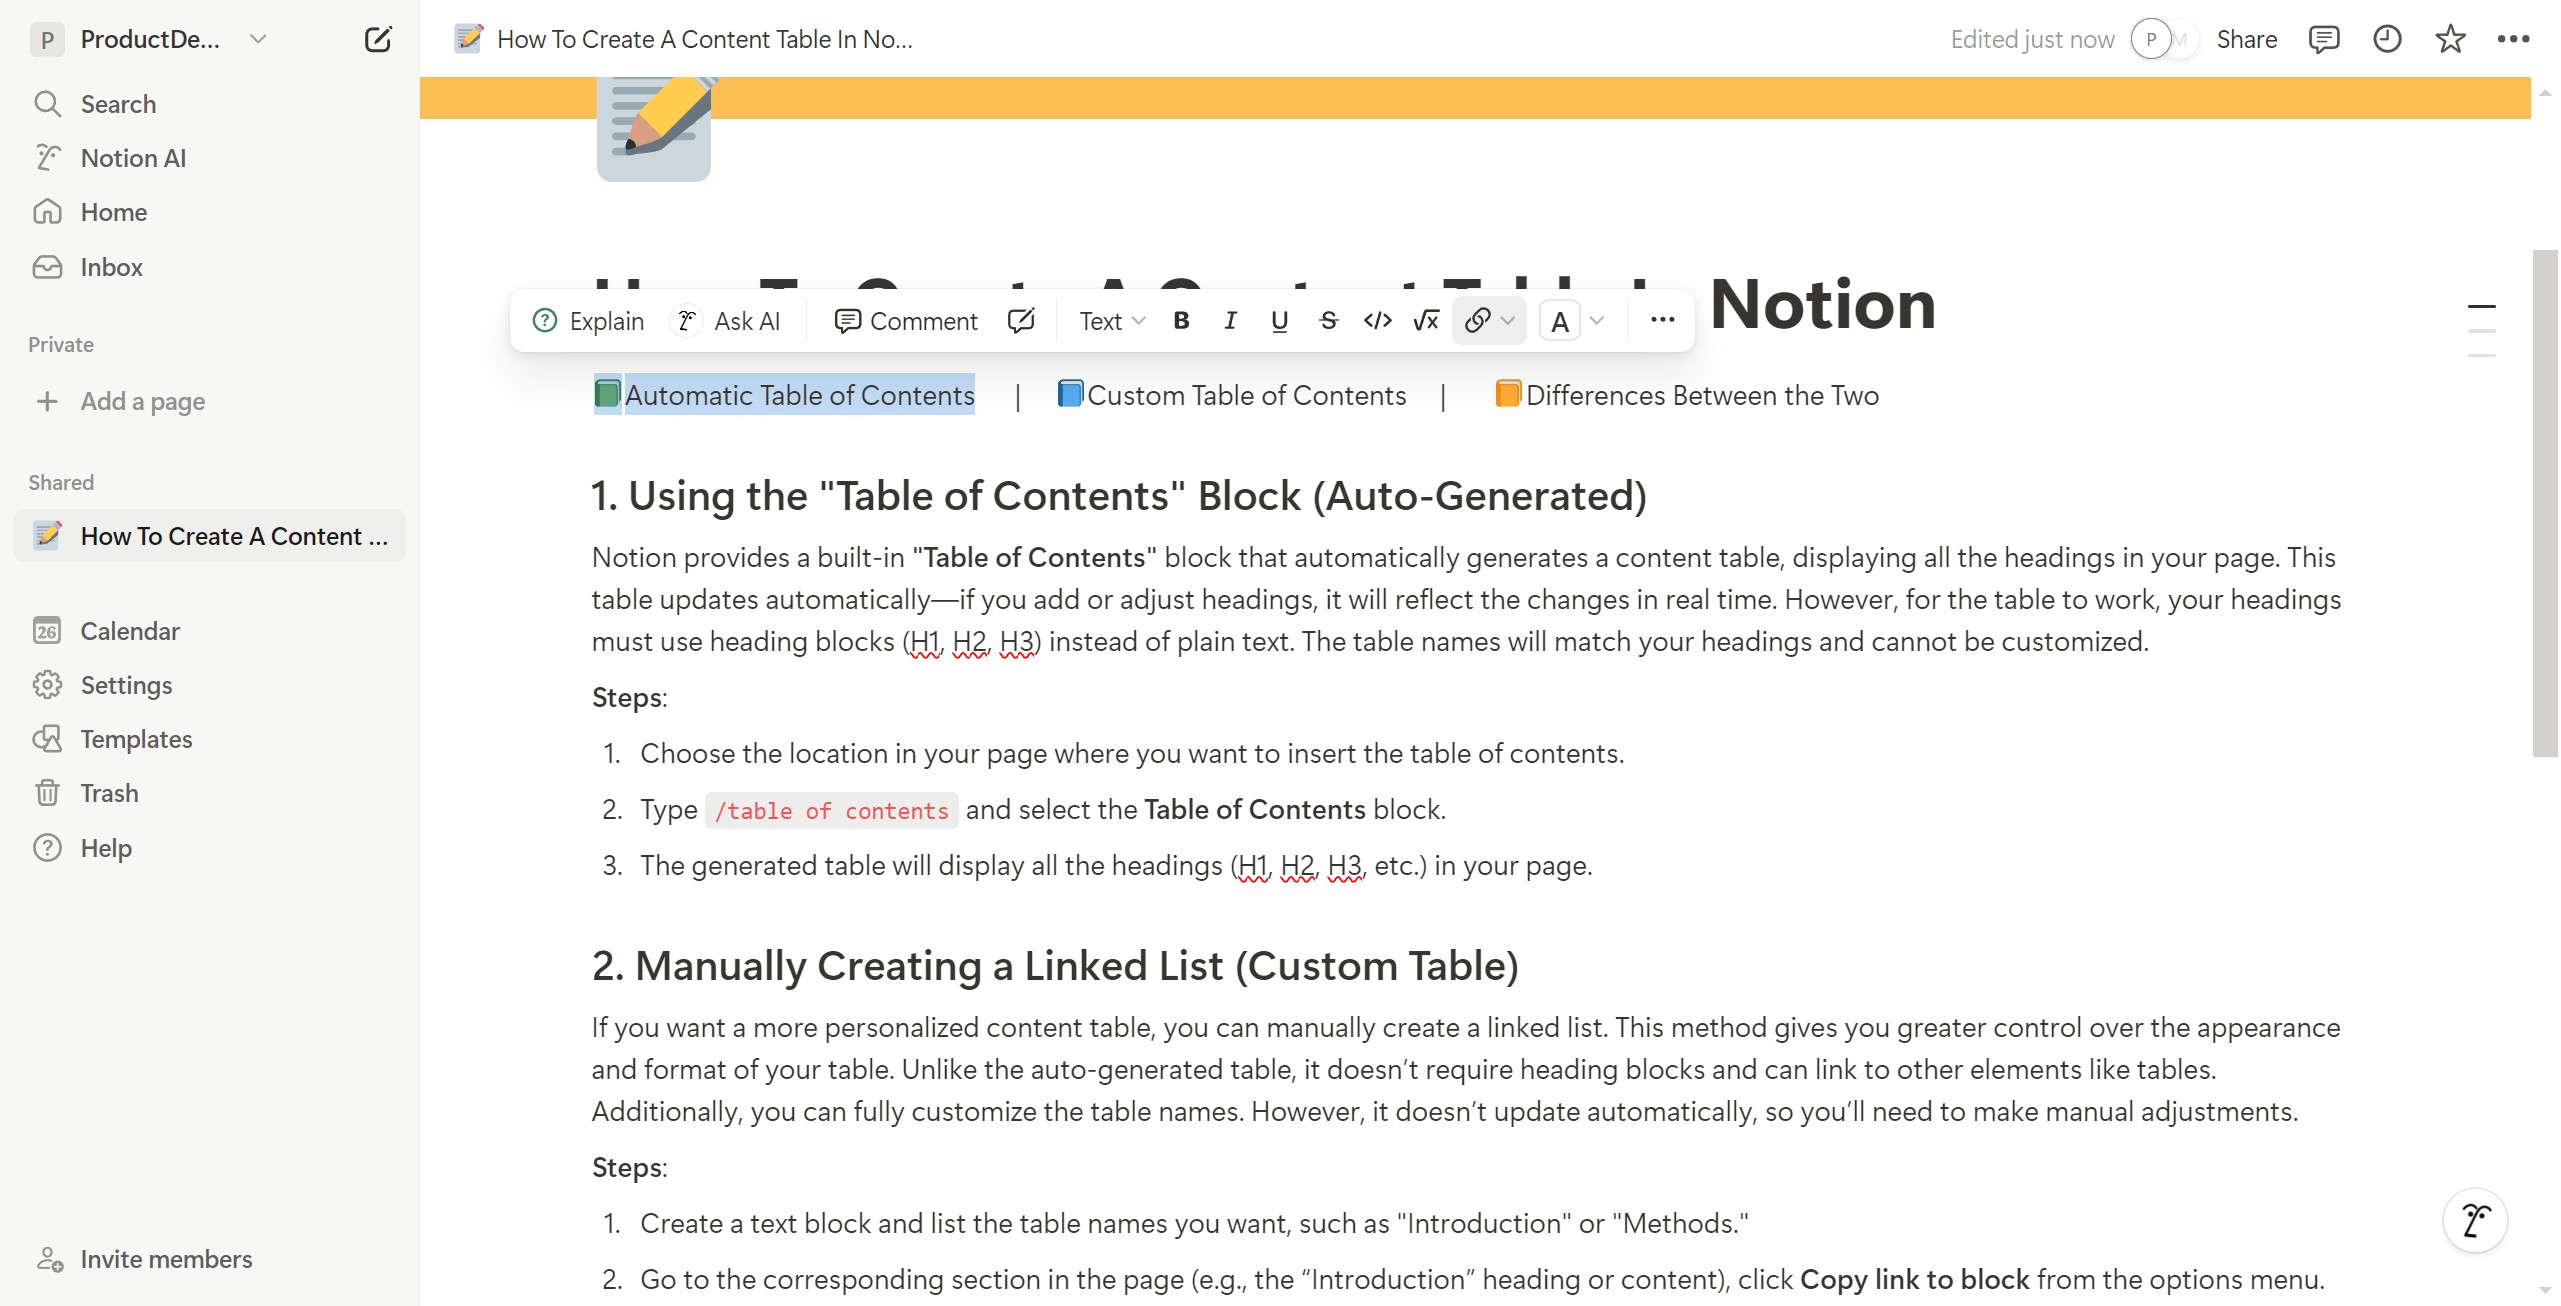Toggle strikethrough formatting

(1328, 321)
